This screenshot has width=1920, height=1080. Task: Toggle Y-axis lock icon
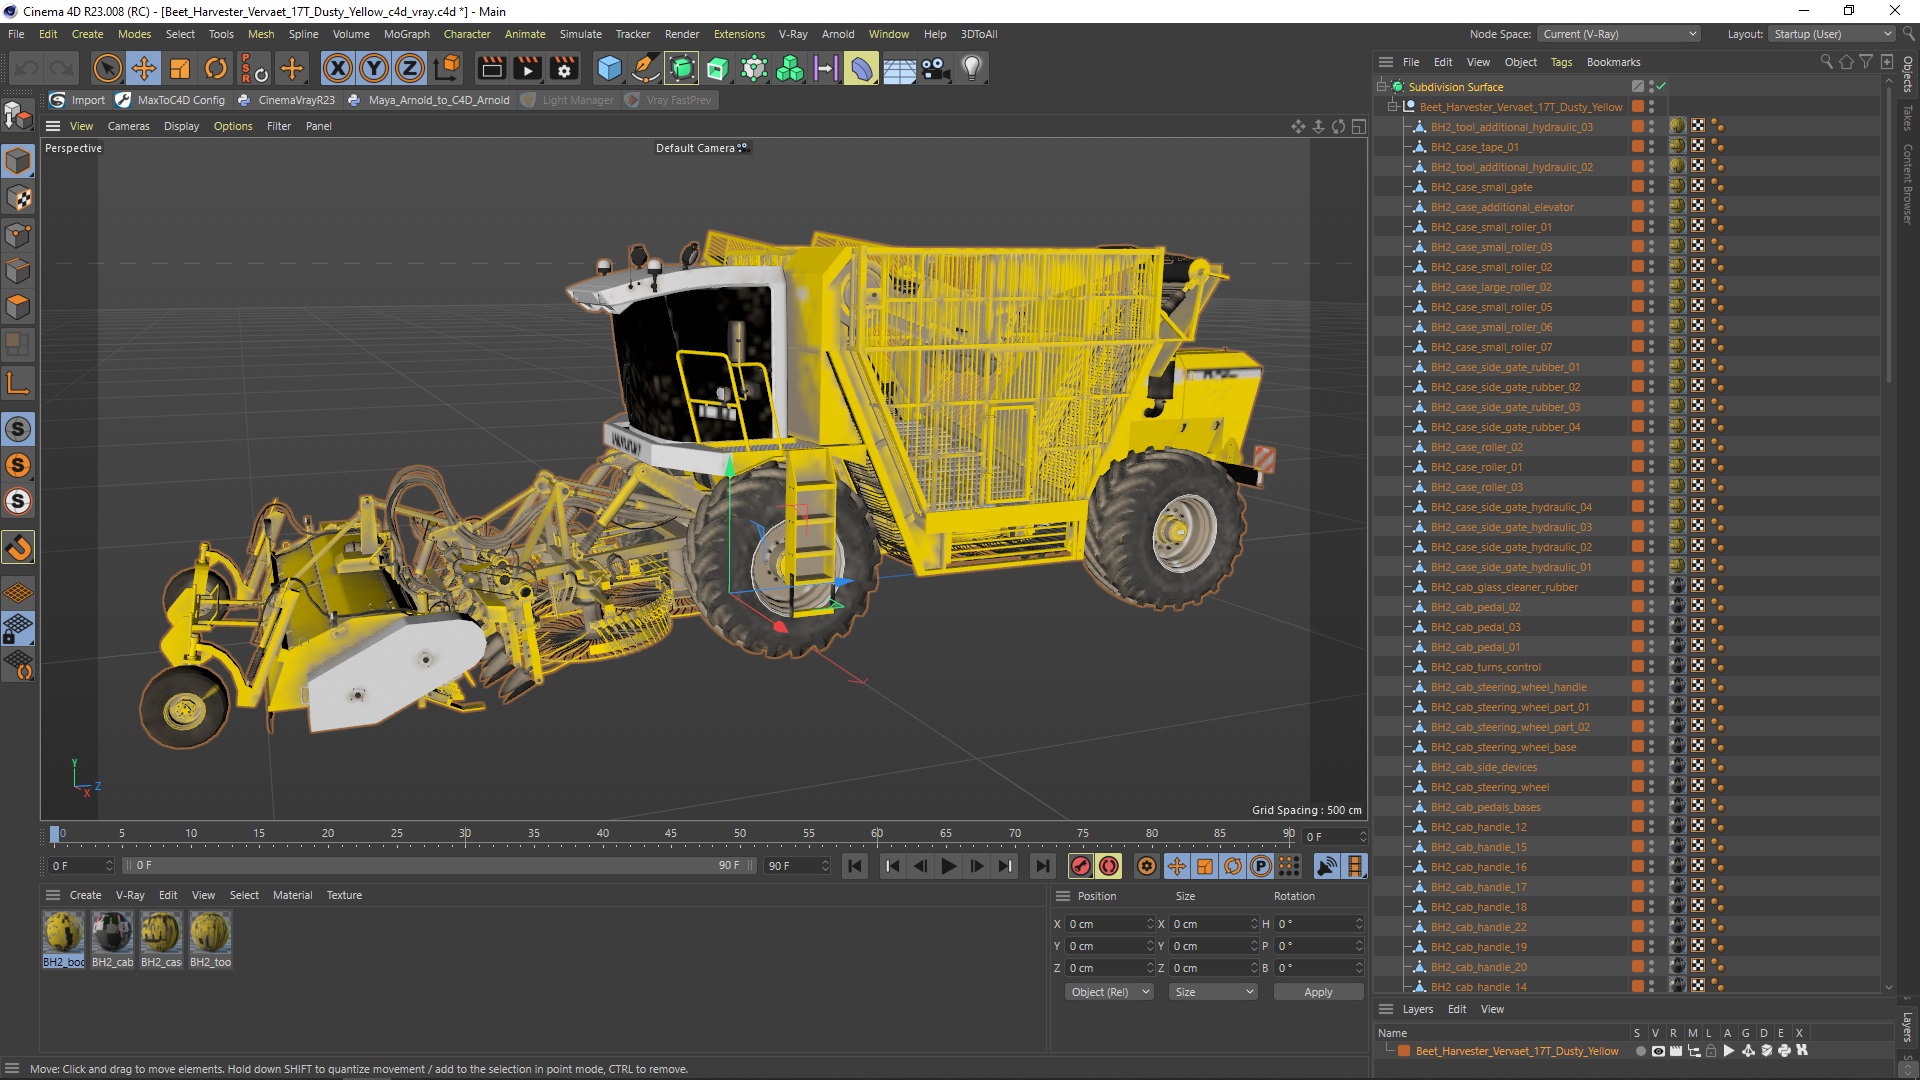374,68
